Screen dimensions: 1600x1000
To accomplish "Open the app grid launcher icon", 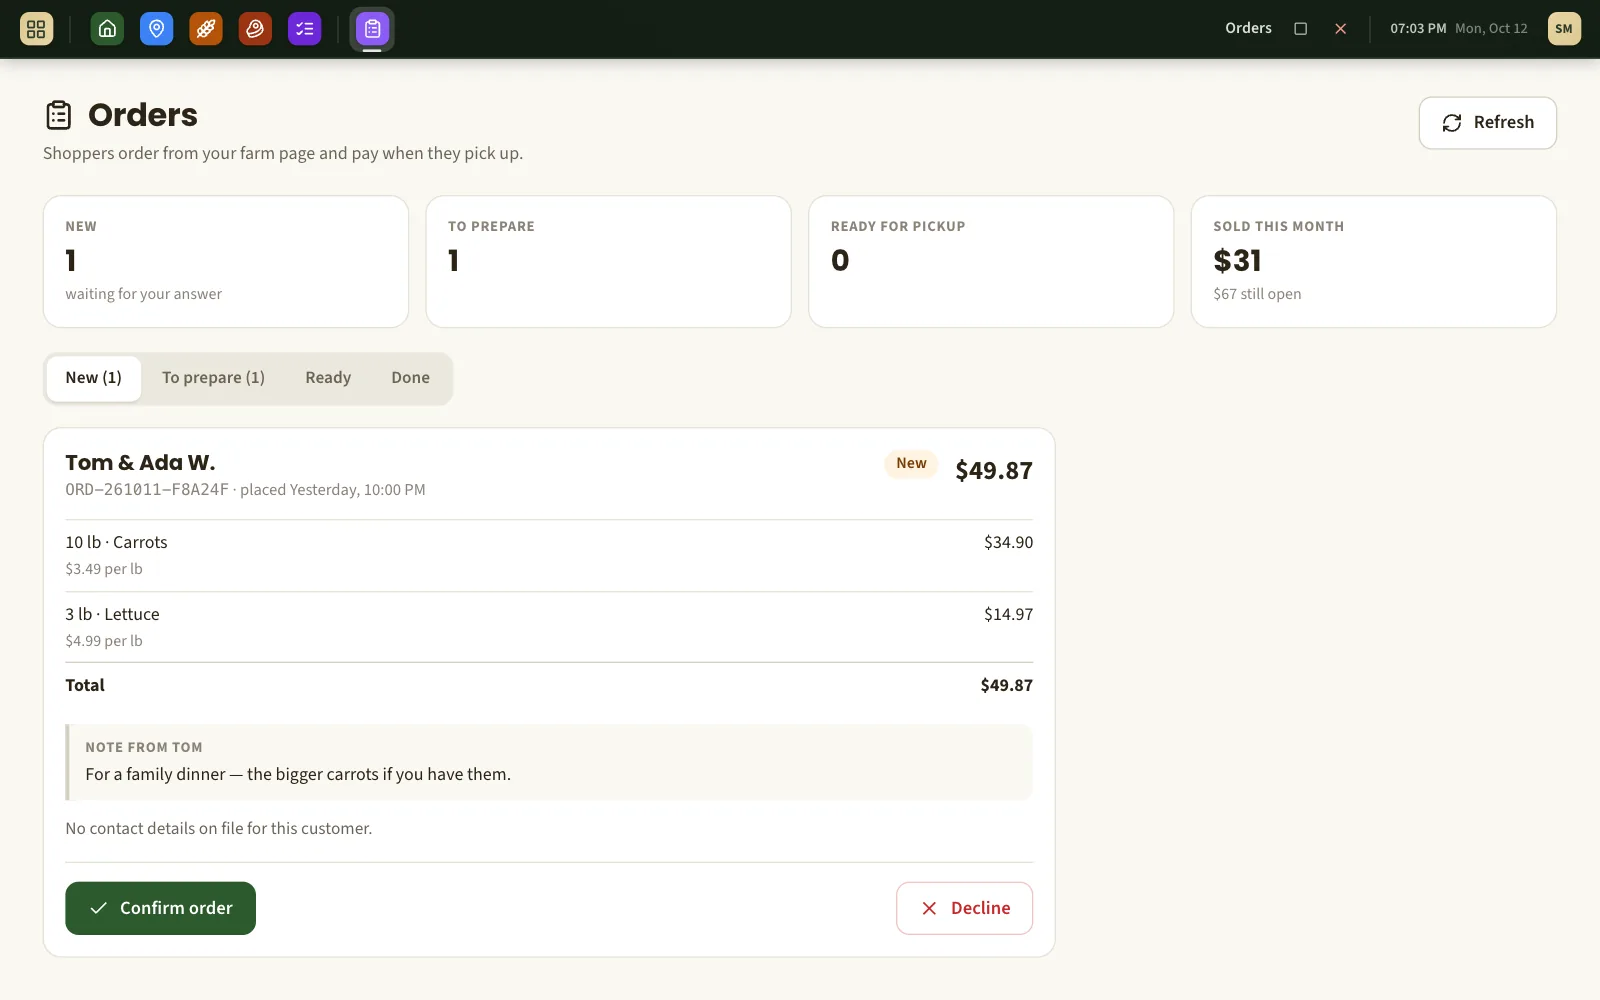I will [36, 29].
